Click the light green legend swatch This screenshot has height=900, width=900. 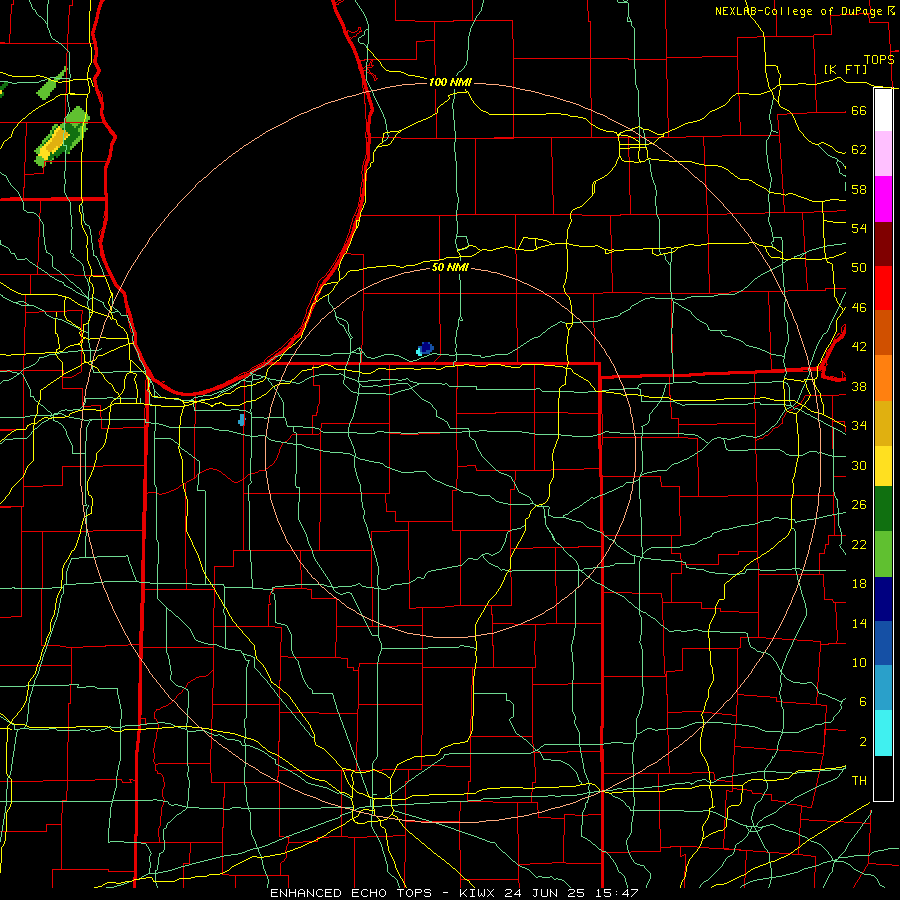[883, 554]
